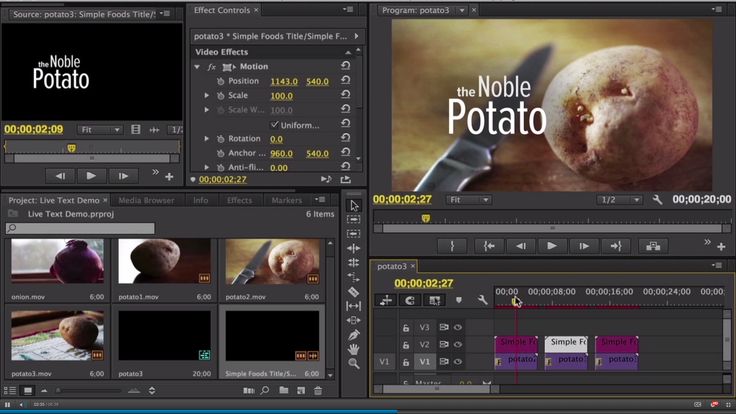Toggle lock on V3 track

(x=406, y=328)
